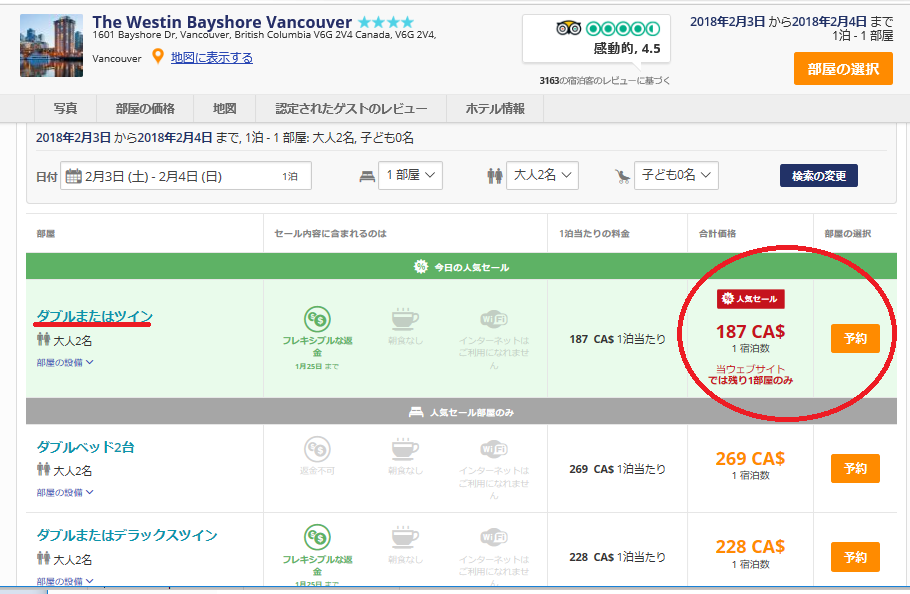Screen dimensions: 910x594
Task: Click WiFi icon in ダブルまたはツイン row
Action: pyautogui.click(x=494, y=319)
